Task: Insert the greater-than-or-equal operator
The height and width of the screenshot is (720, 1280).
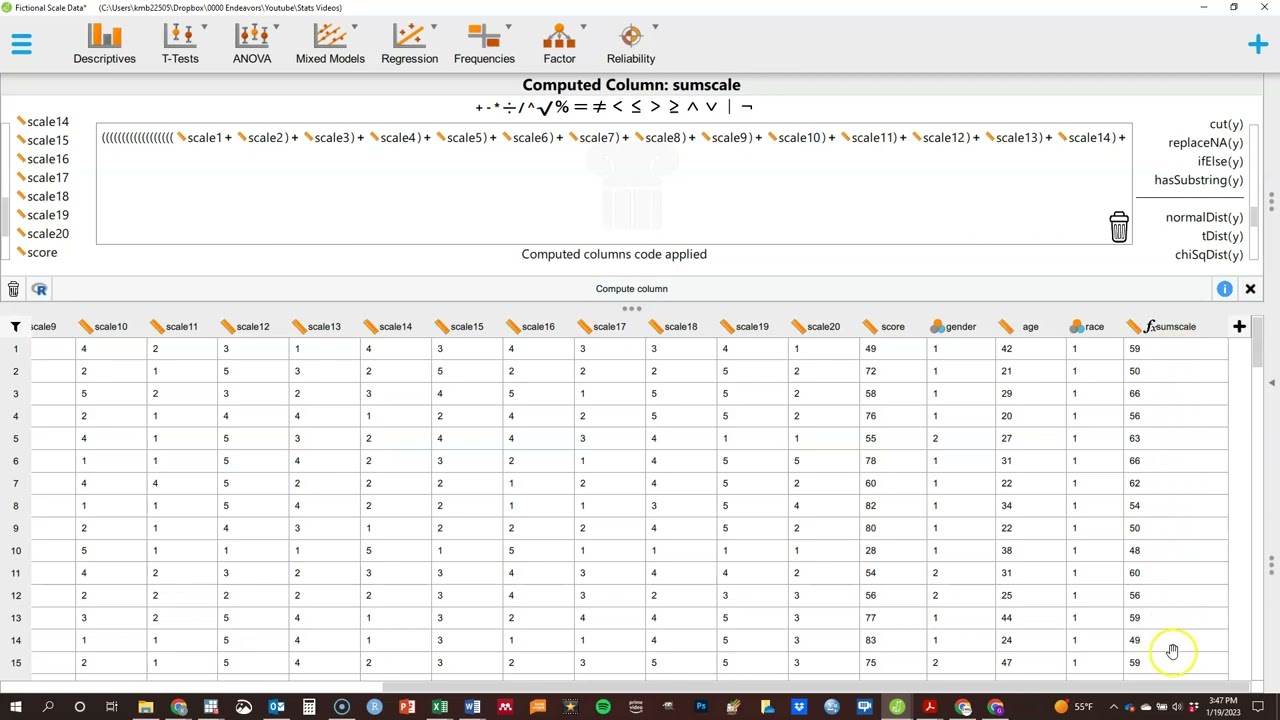Action: 673,107
